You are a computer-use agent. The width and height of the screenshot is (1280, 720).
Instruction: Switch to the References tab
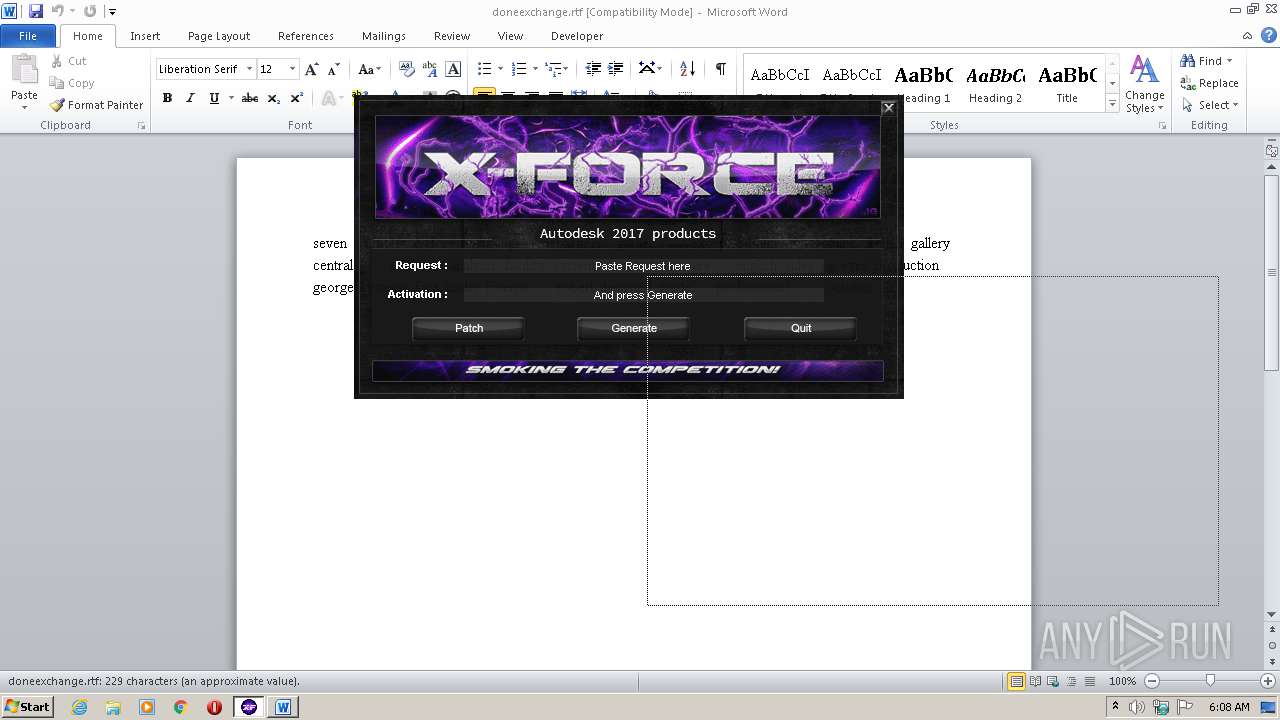point(306,36)
